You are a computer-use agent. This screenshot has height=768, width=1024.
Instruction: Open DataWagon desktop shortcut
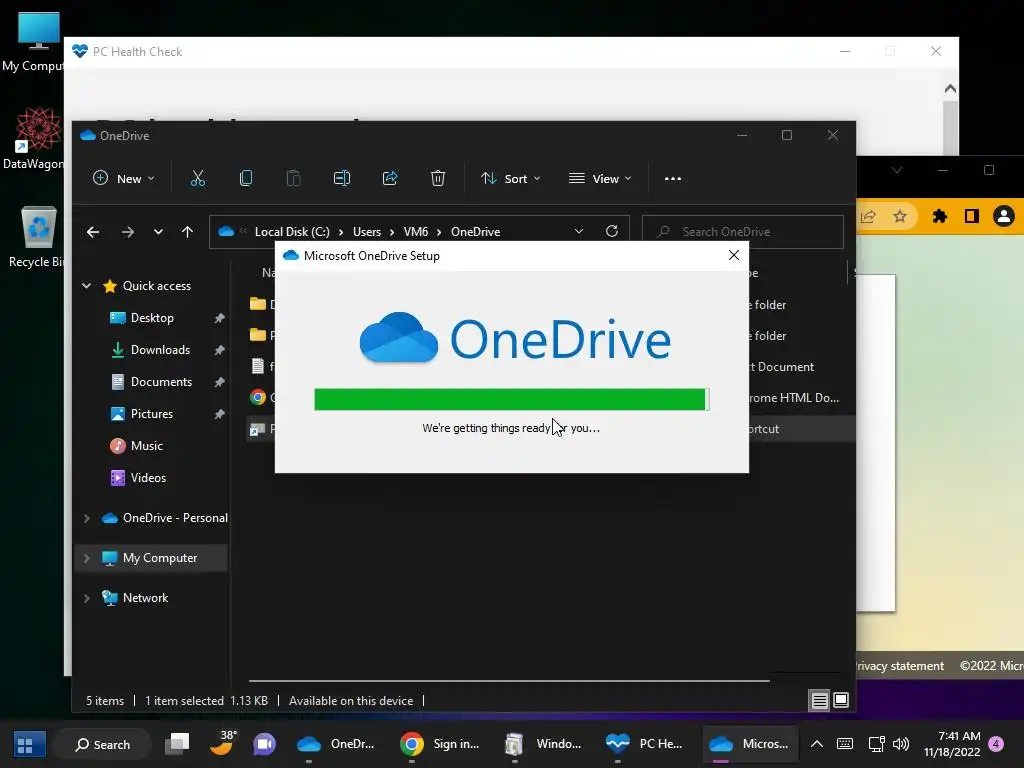36,138
